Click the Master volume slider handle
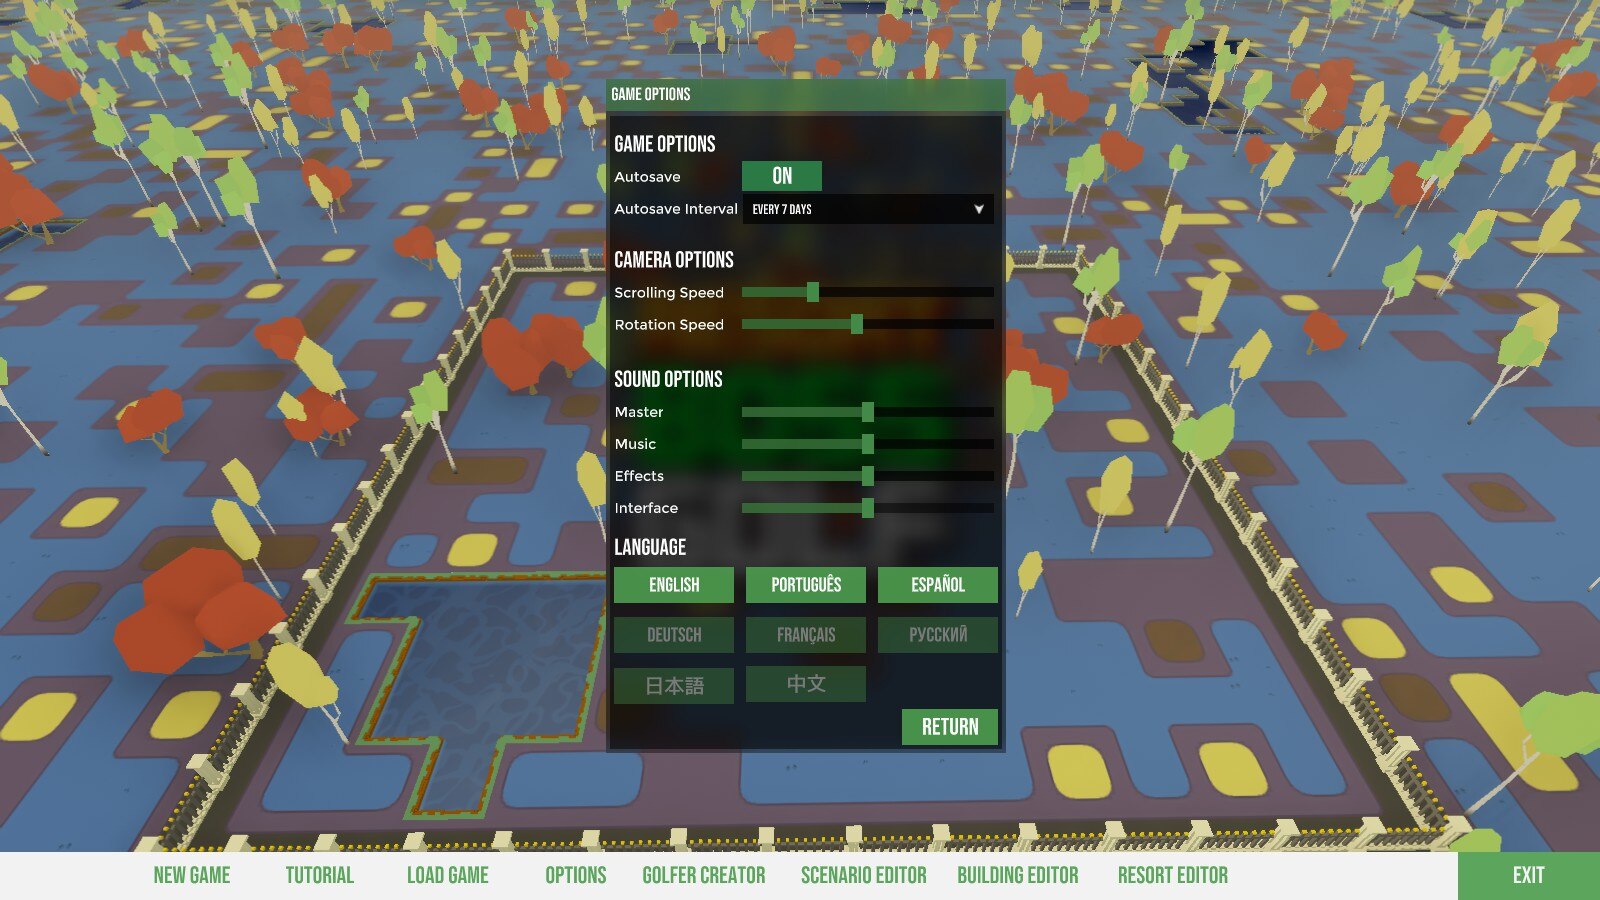Image resolution: width=1600 pixels, height=900 pixels. [x=867, y=412]
